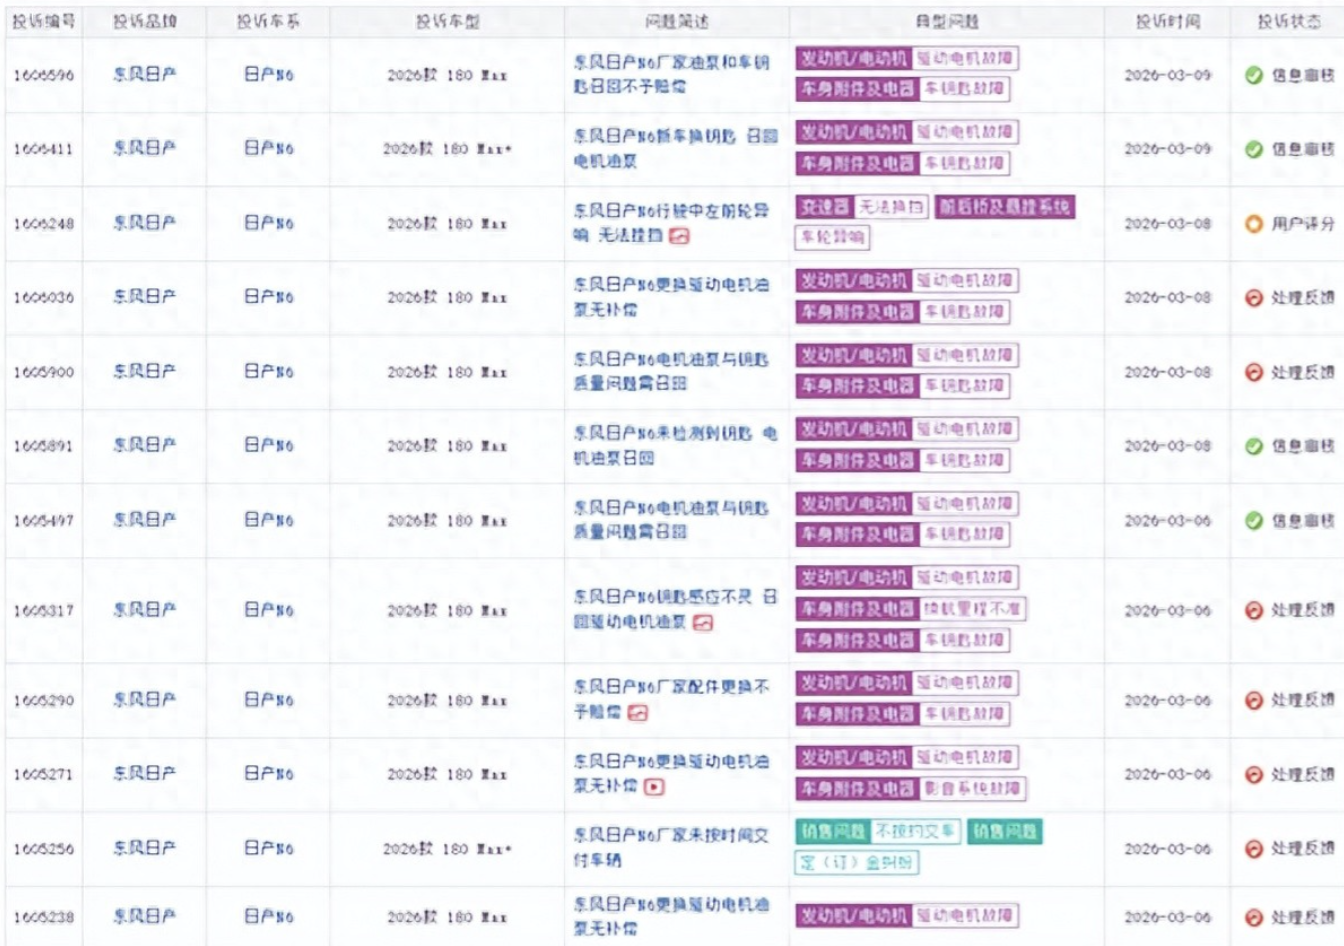
Task: Click the red 处理反馈 icon for complaint 1605238
Action: (1254, 917)
